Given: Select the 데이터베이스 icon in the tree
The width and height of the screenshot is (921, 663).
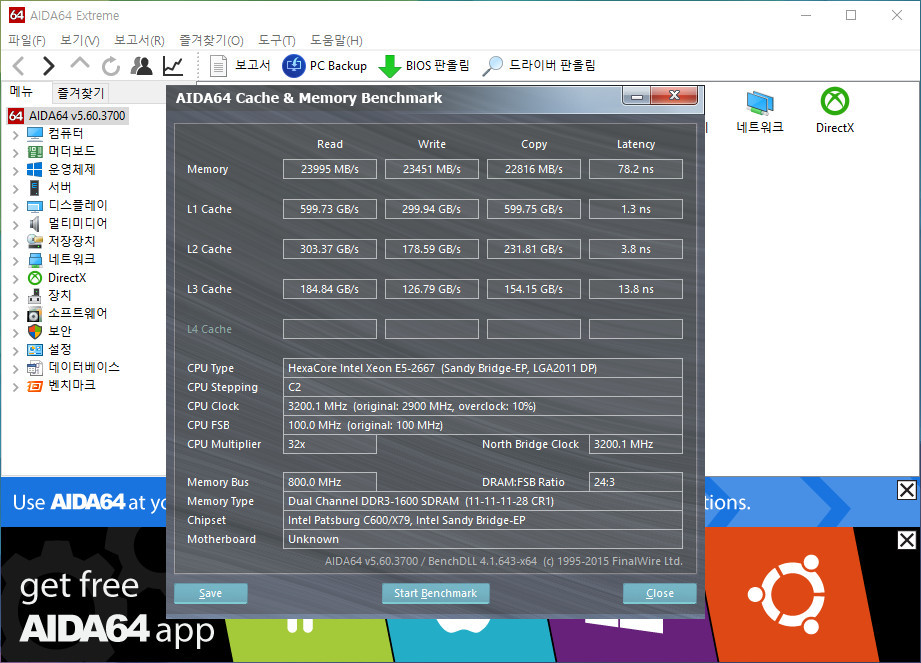Looking at the screenshot, I should click(35, 368).
